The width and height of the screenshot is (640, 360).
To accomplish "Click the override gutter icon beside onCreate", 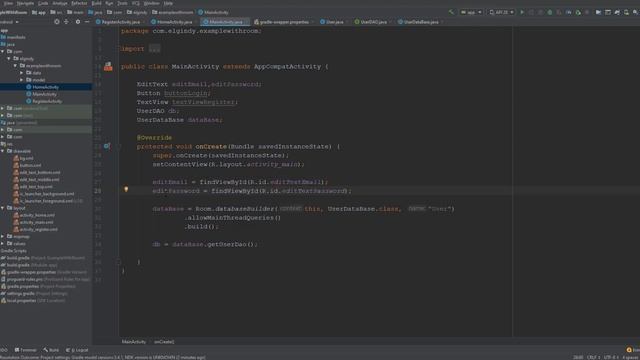I will click(107, 146).
